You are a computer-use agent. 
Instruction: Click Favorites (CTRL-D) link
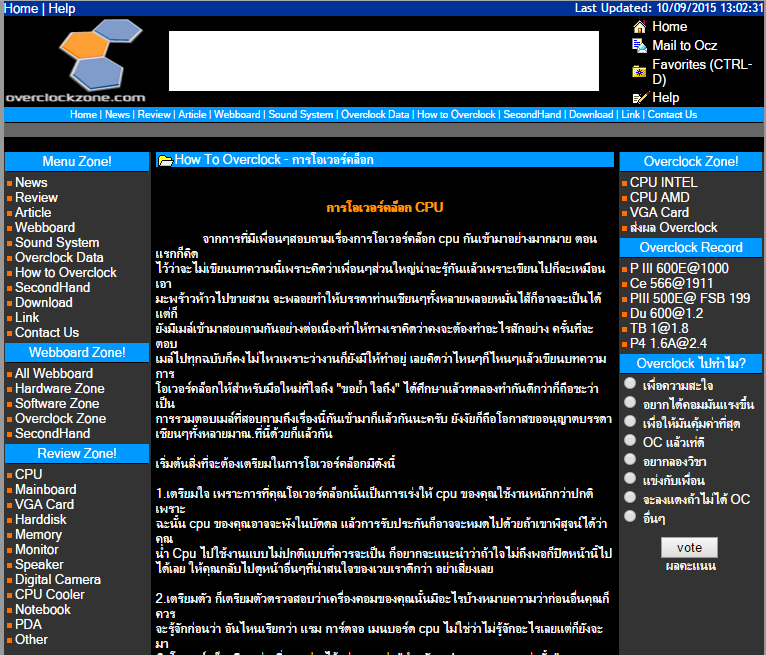(702, 72)
